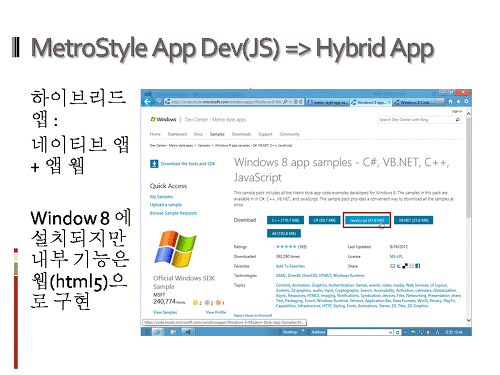Click Report Abuse to Microsoft link
The width and height of the screenshot is (500, 375).
[253, 315]
